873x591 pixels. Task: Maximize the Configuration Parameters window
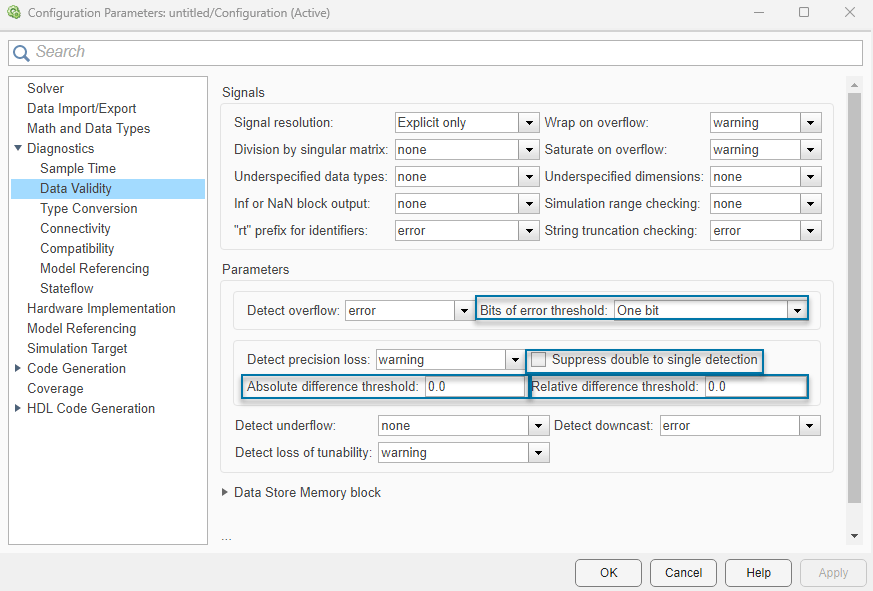tap(804, 12)
